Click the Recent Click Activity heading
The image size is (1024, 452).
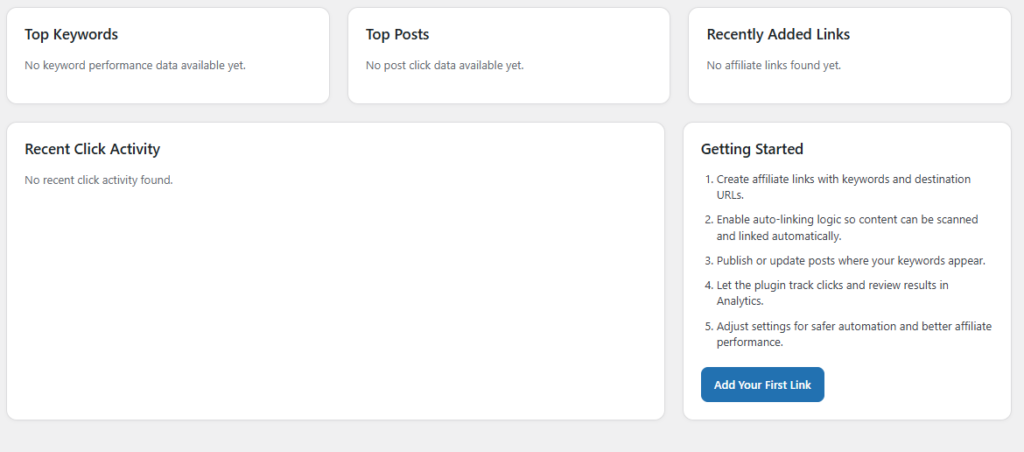pos(92,149)
